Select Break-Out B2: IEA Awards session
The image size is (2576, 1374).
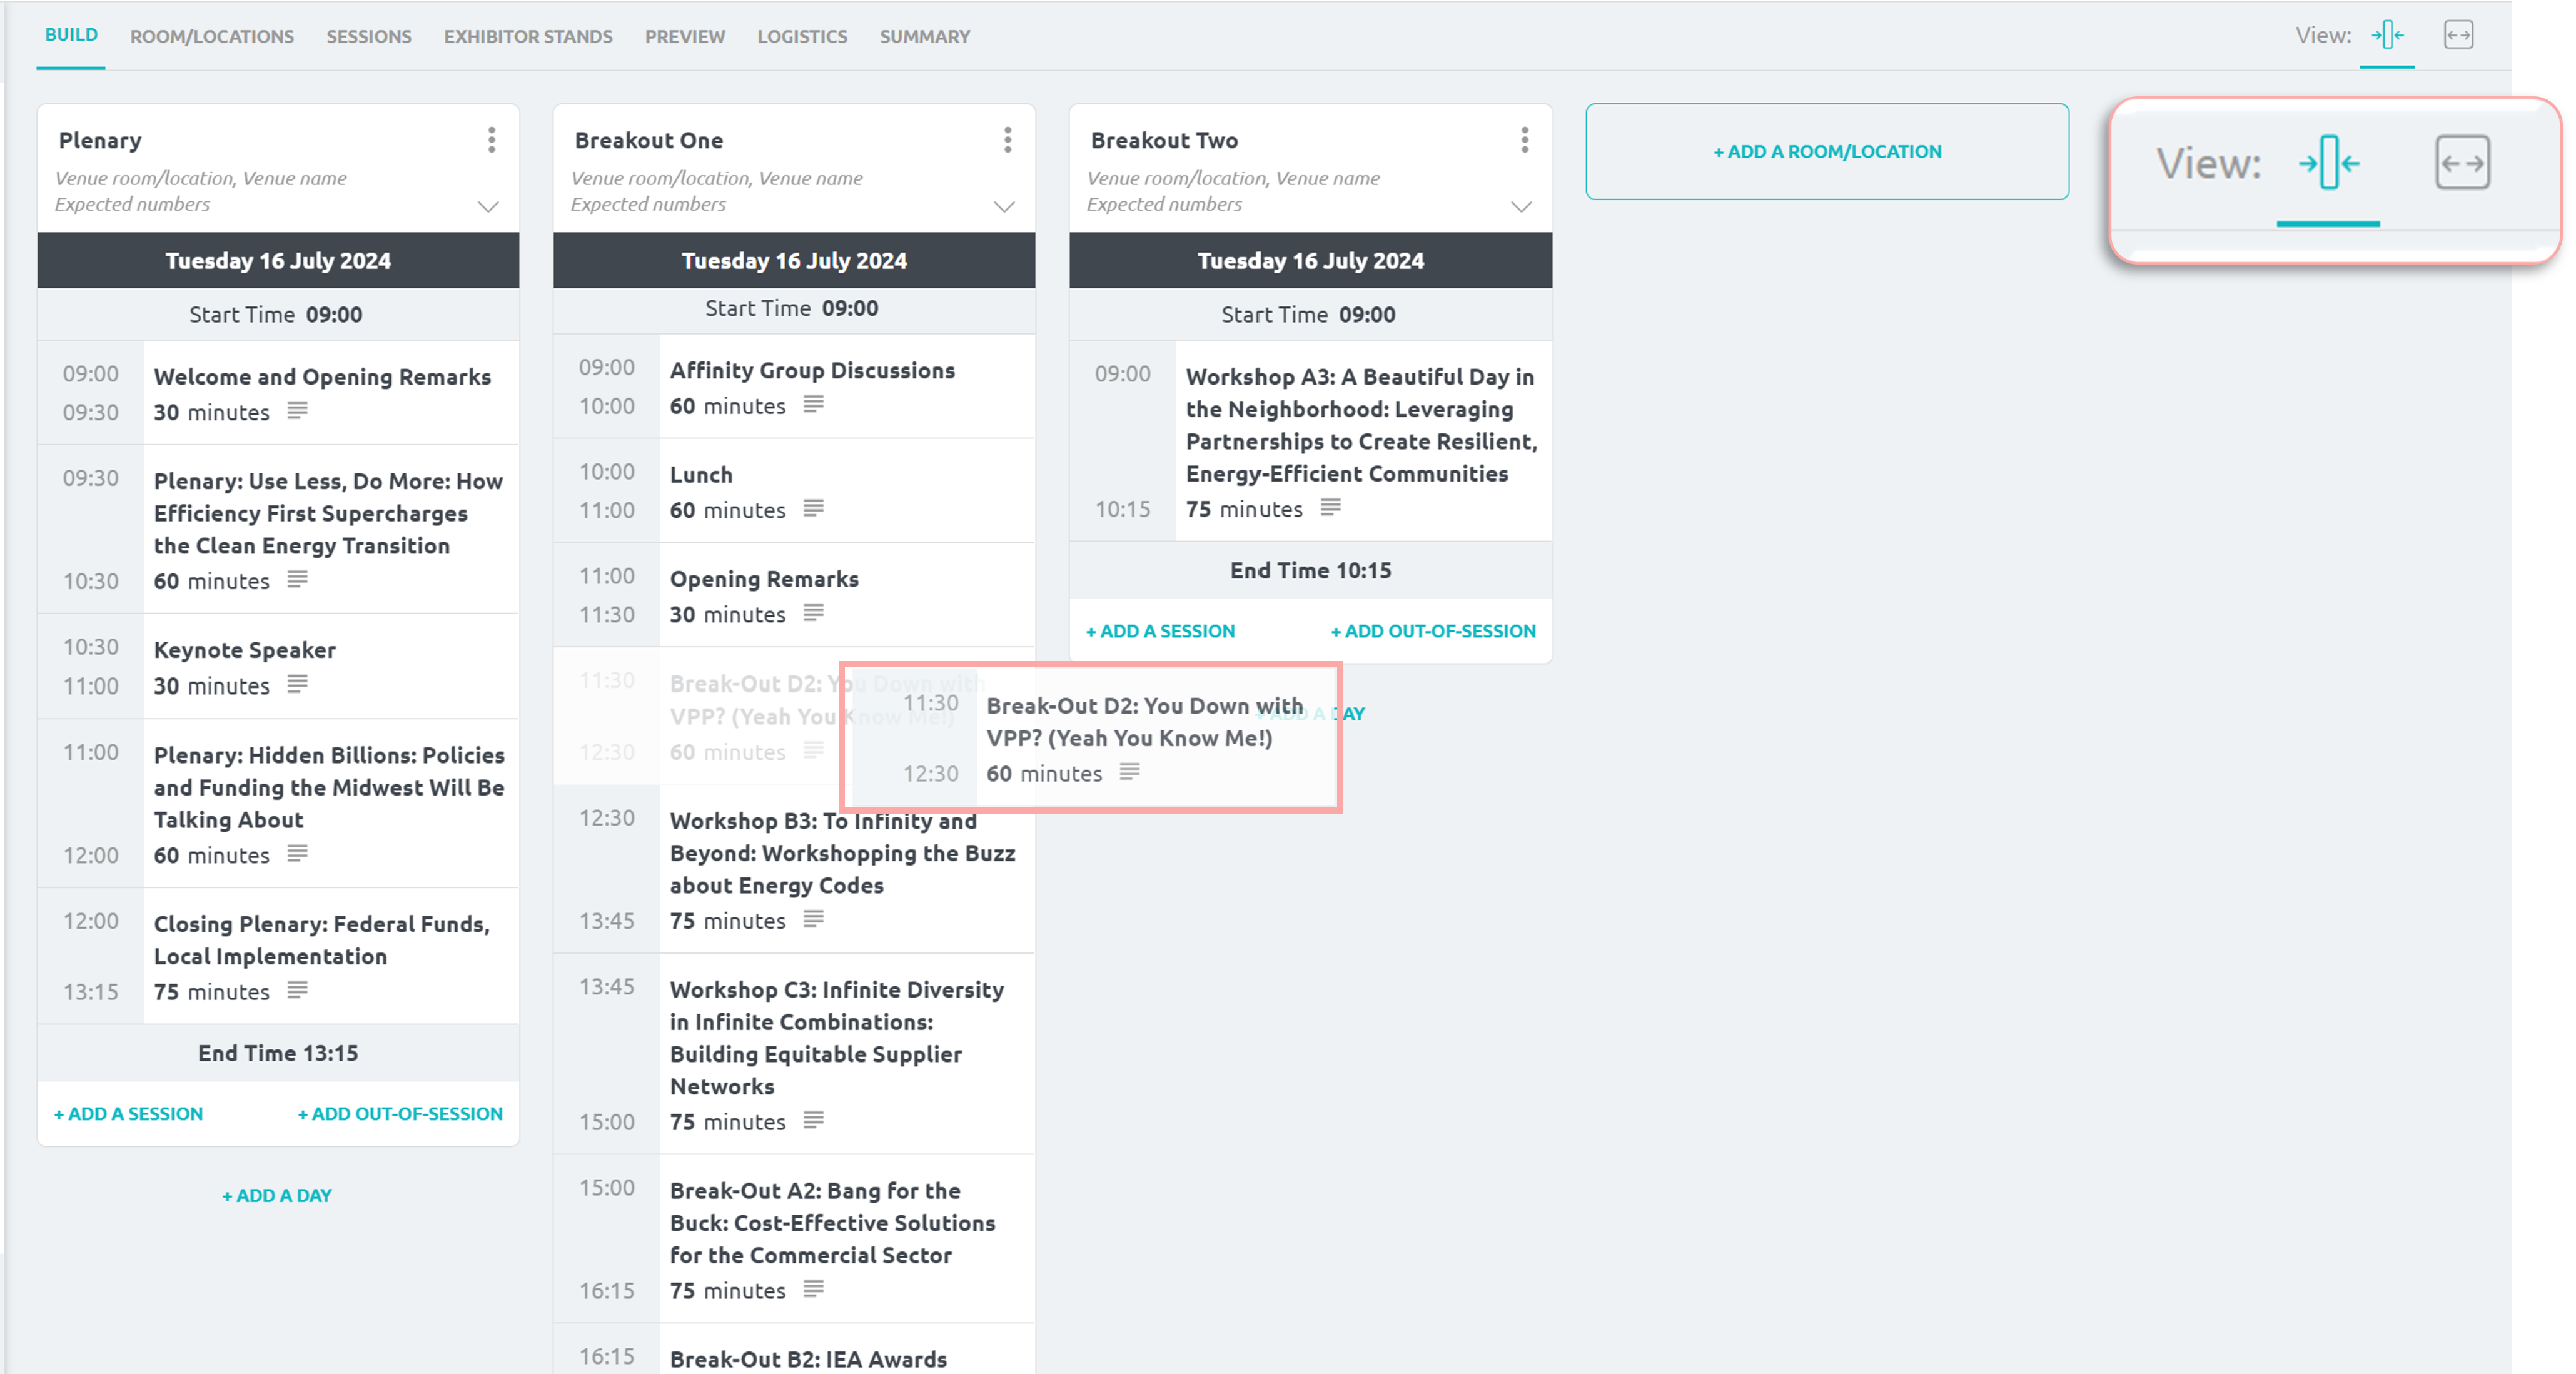tap(808, 1359)
